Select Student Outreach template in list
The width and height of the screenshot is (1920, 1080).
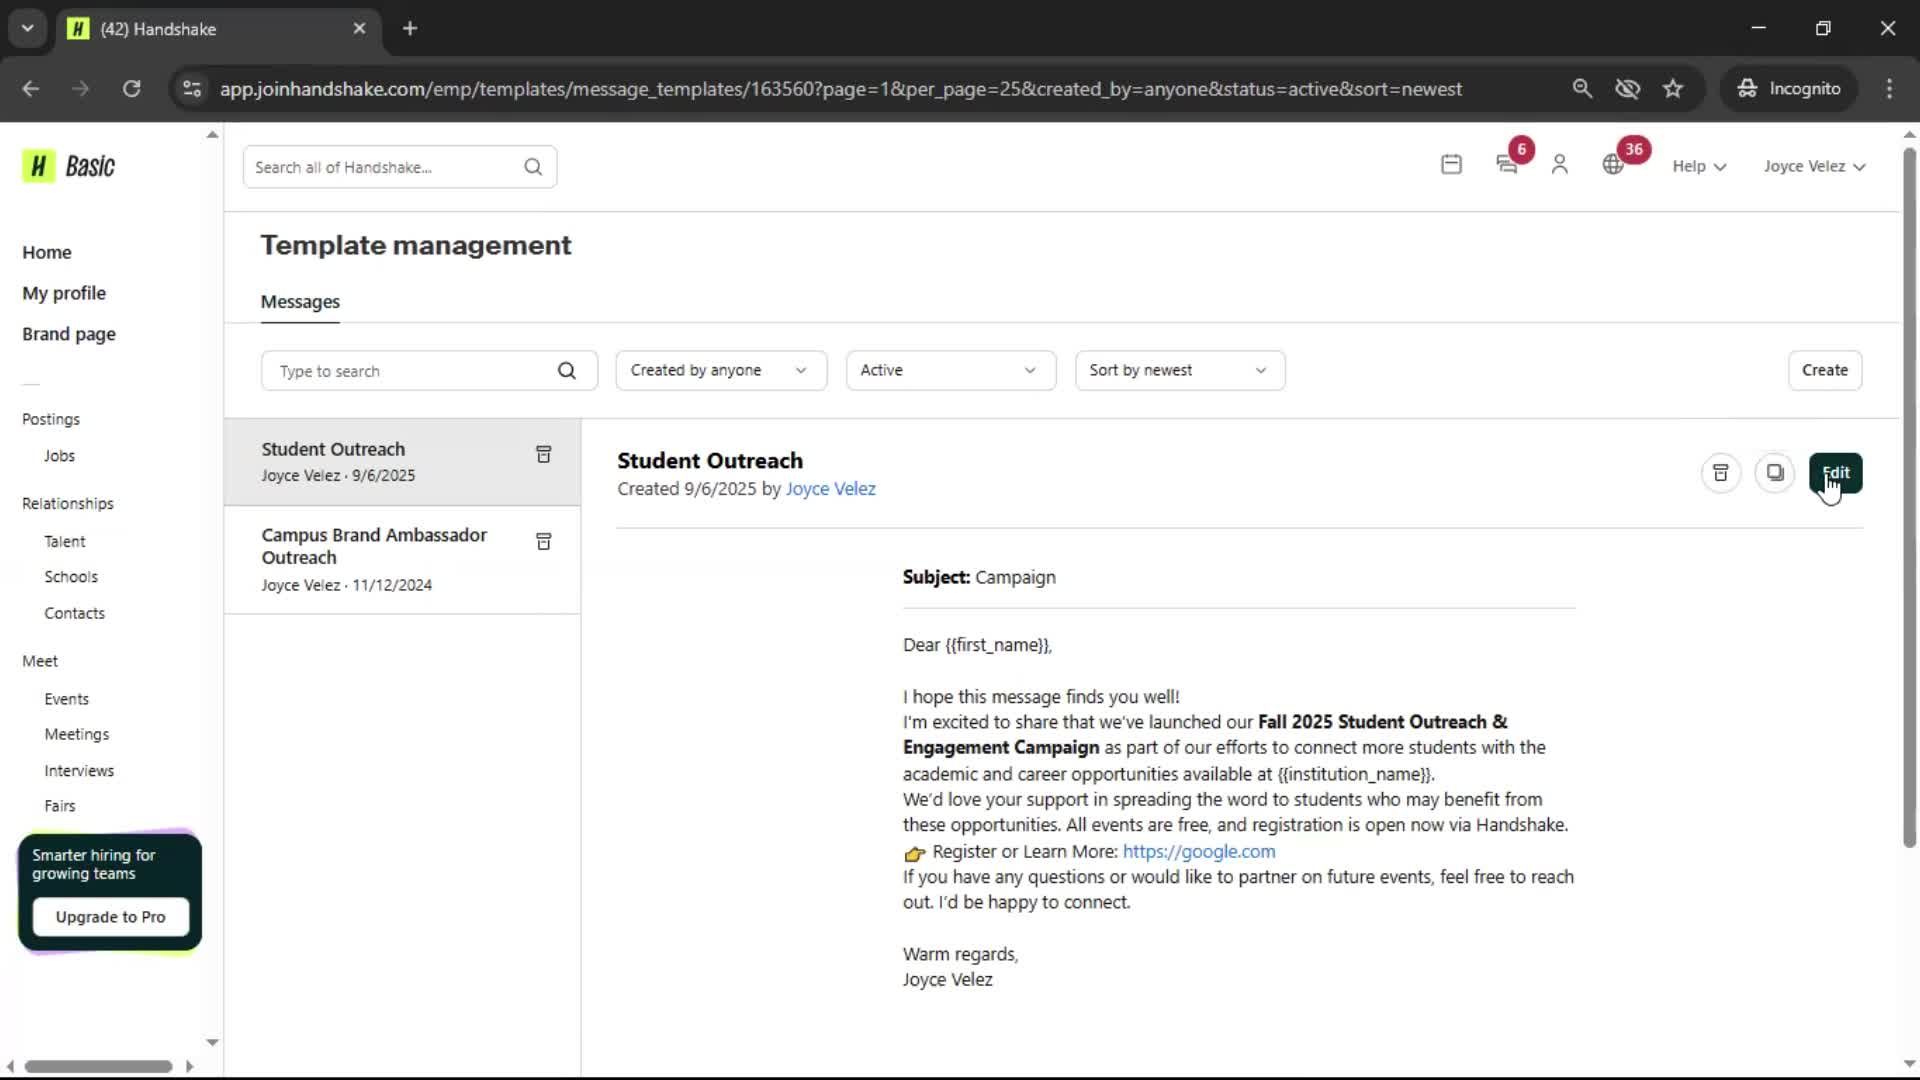tap(402, 462)
